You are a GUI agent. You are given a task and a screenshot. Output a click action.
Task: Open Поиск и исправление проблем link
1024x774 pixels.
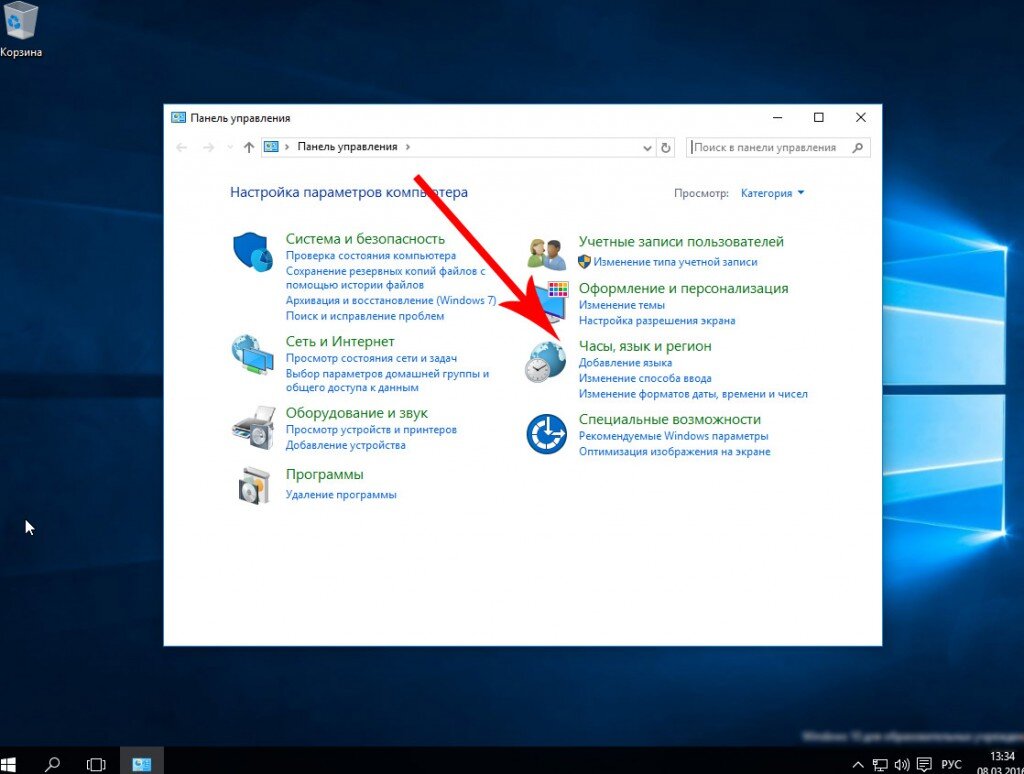click(365, 316)
